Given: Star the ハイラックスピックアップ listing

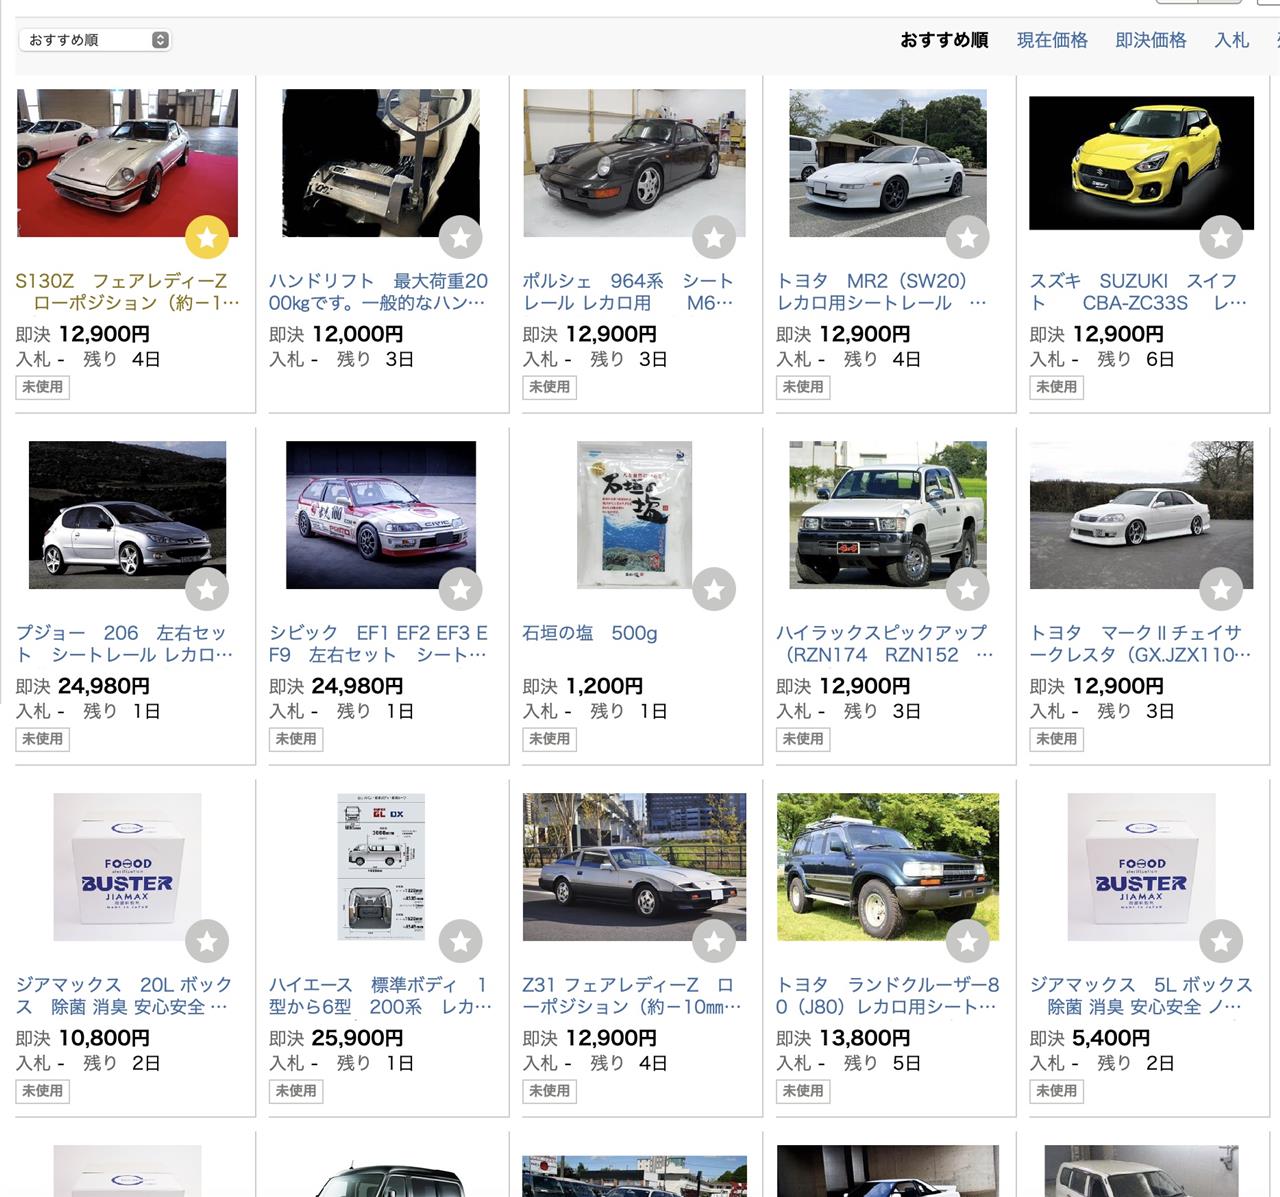Looking at the screenshot, I should coord(968,589).
